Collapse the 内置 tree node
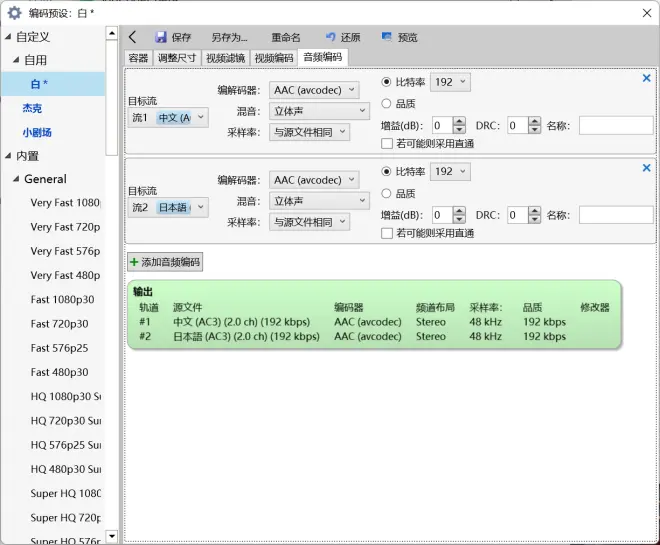The image size is (660, 545). [8, 156]
